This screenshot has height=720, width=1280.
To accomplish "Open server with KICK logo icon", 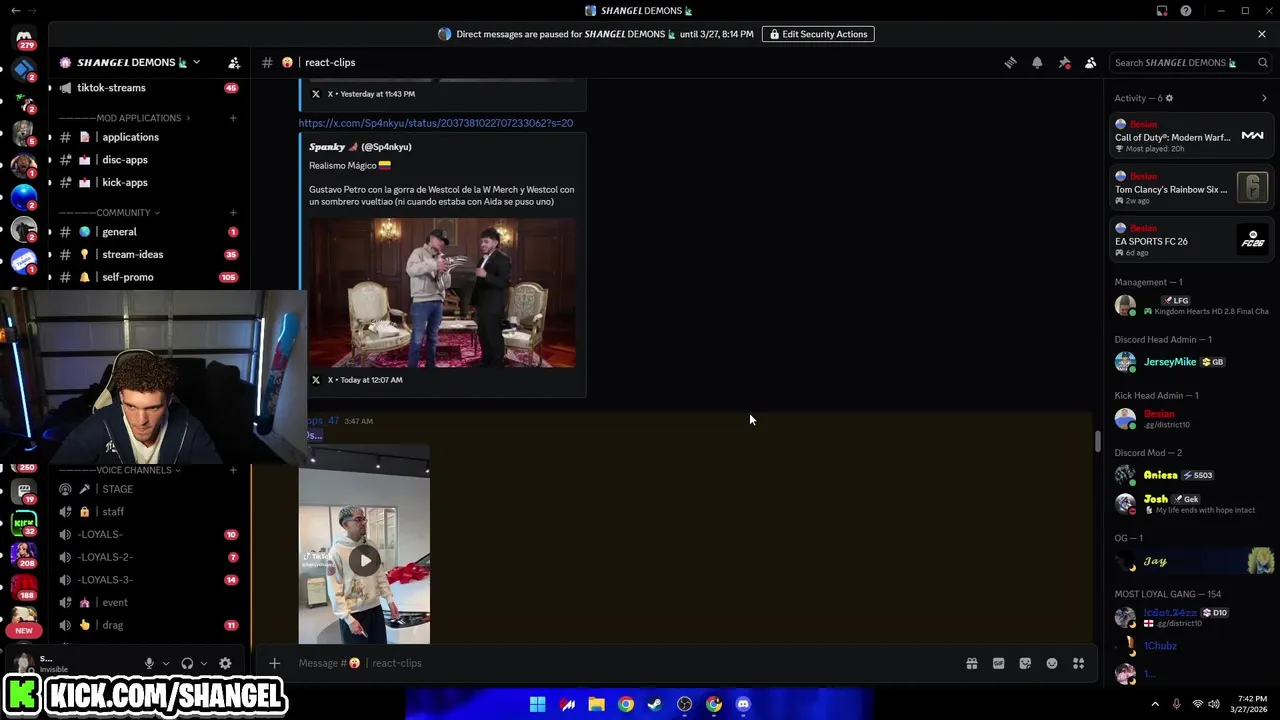I will coord(24,522).
